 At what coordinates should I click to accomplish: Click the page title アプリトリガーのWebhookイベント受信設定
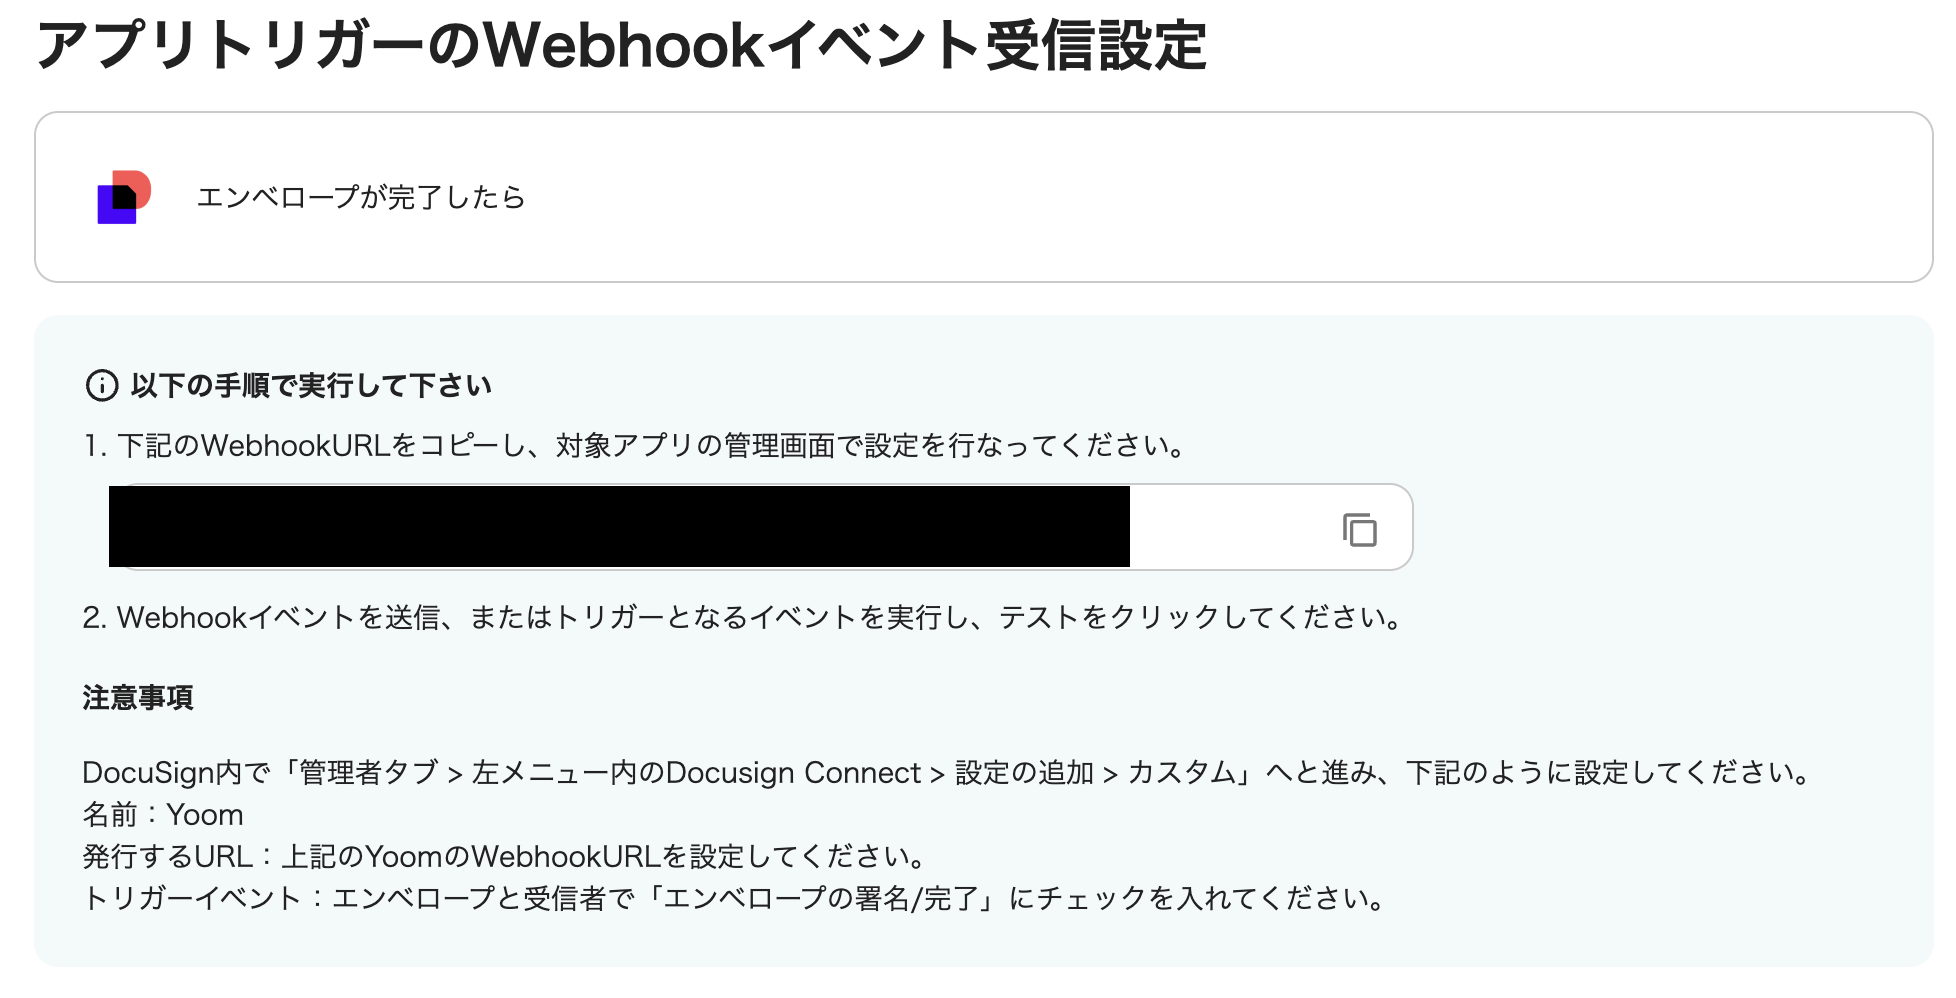coord(621,46)
